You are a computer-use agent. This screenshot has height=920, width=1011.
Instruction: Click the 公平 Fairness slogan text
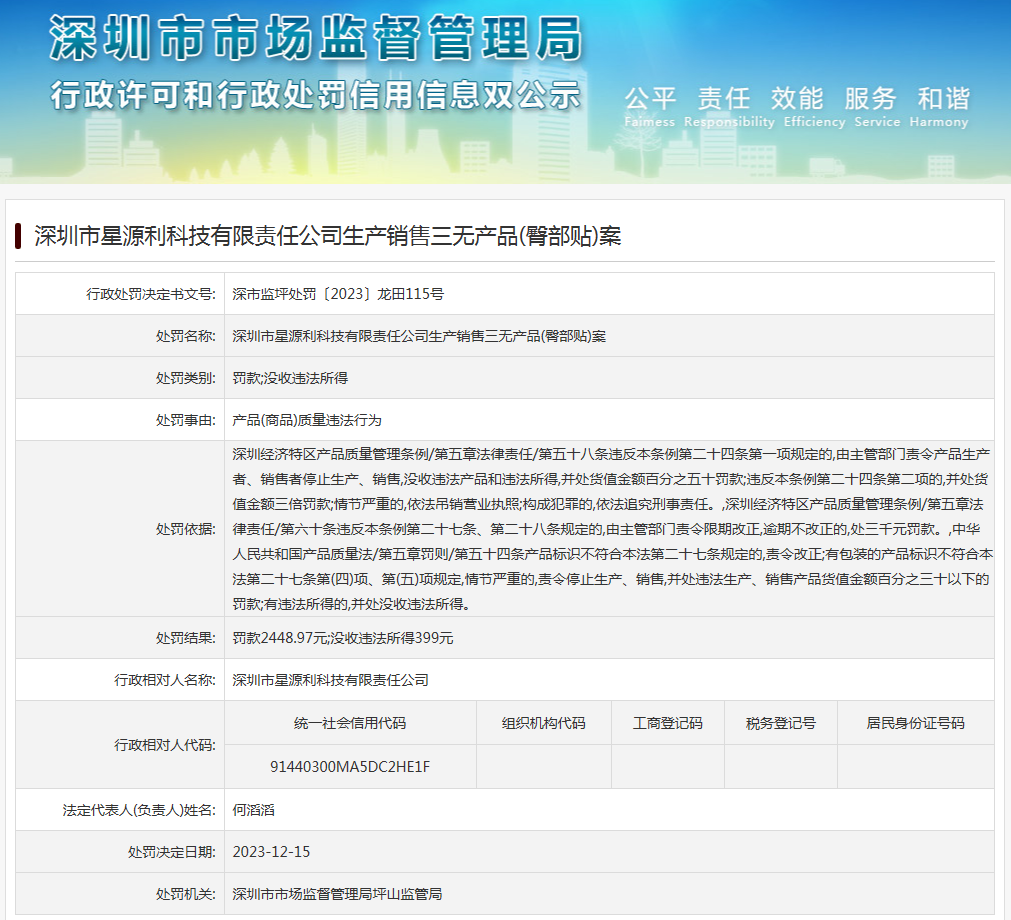coord(650,107)
